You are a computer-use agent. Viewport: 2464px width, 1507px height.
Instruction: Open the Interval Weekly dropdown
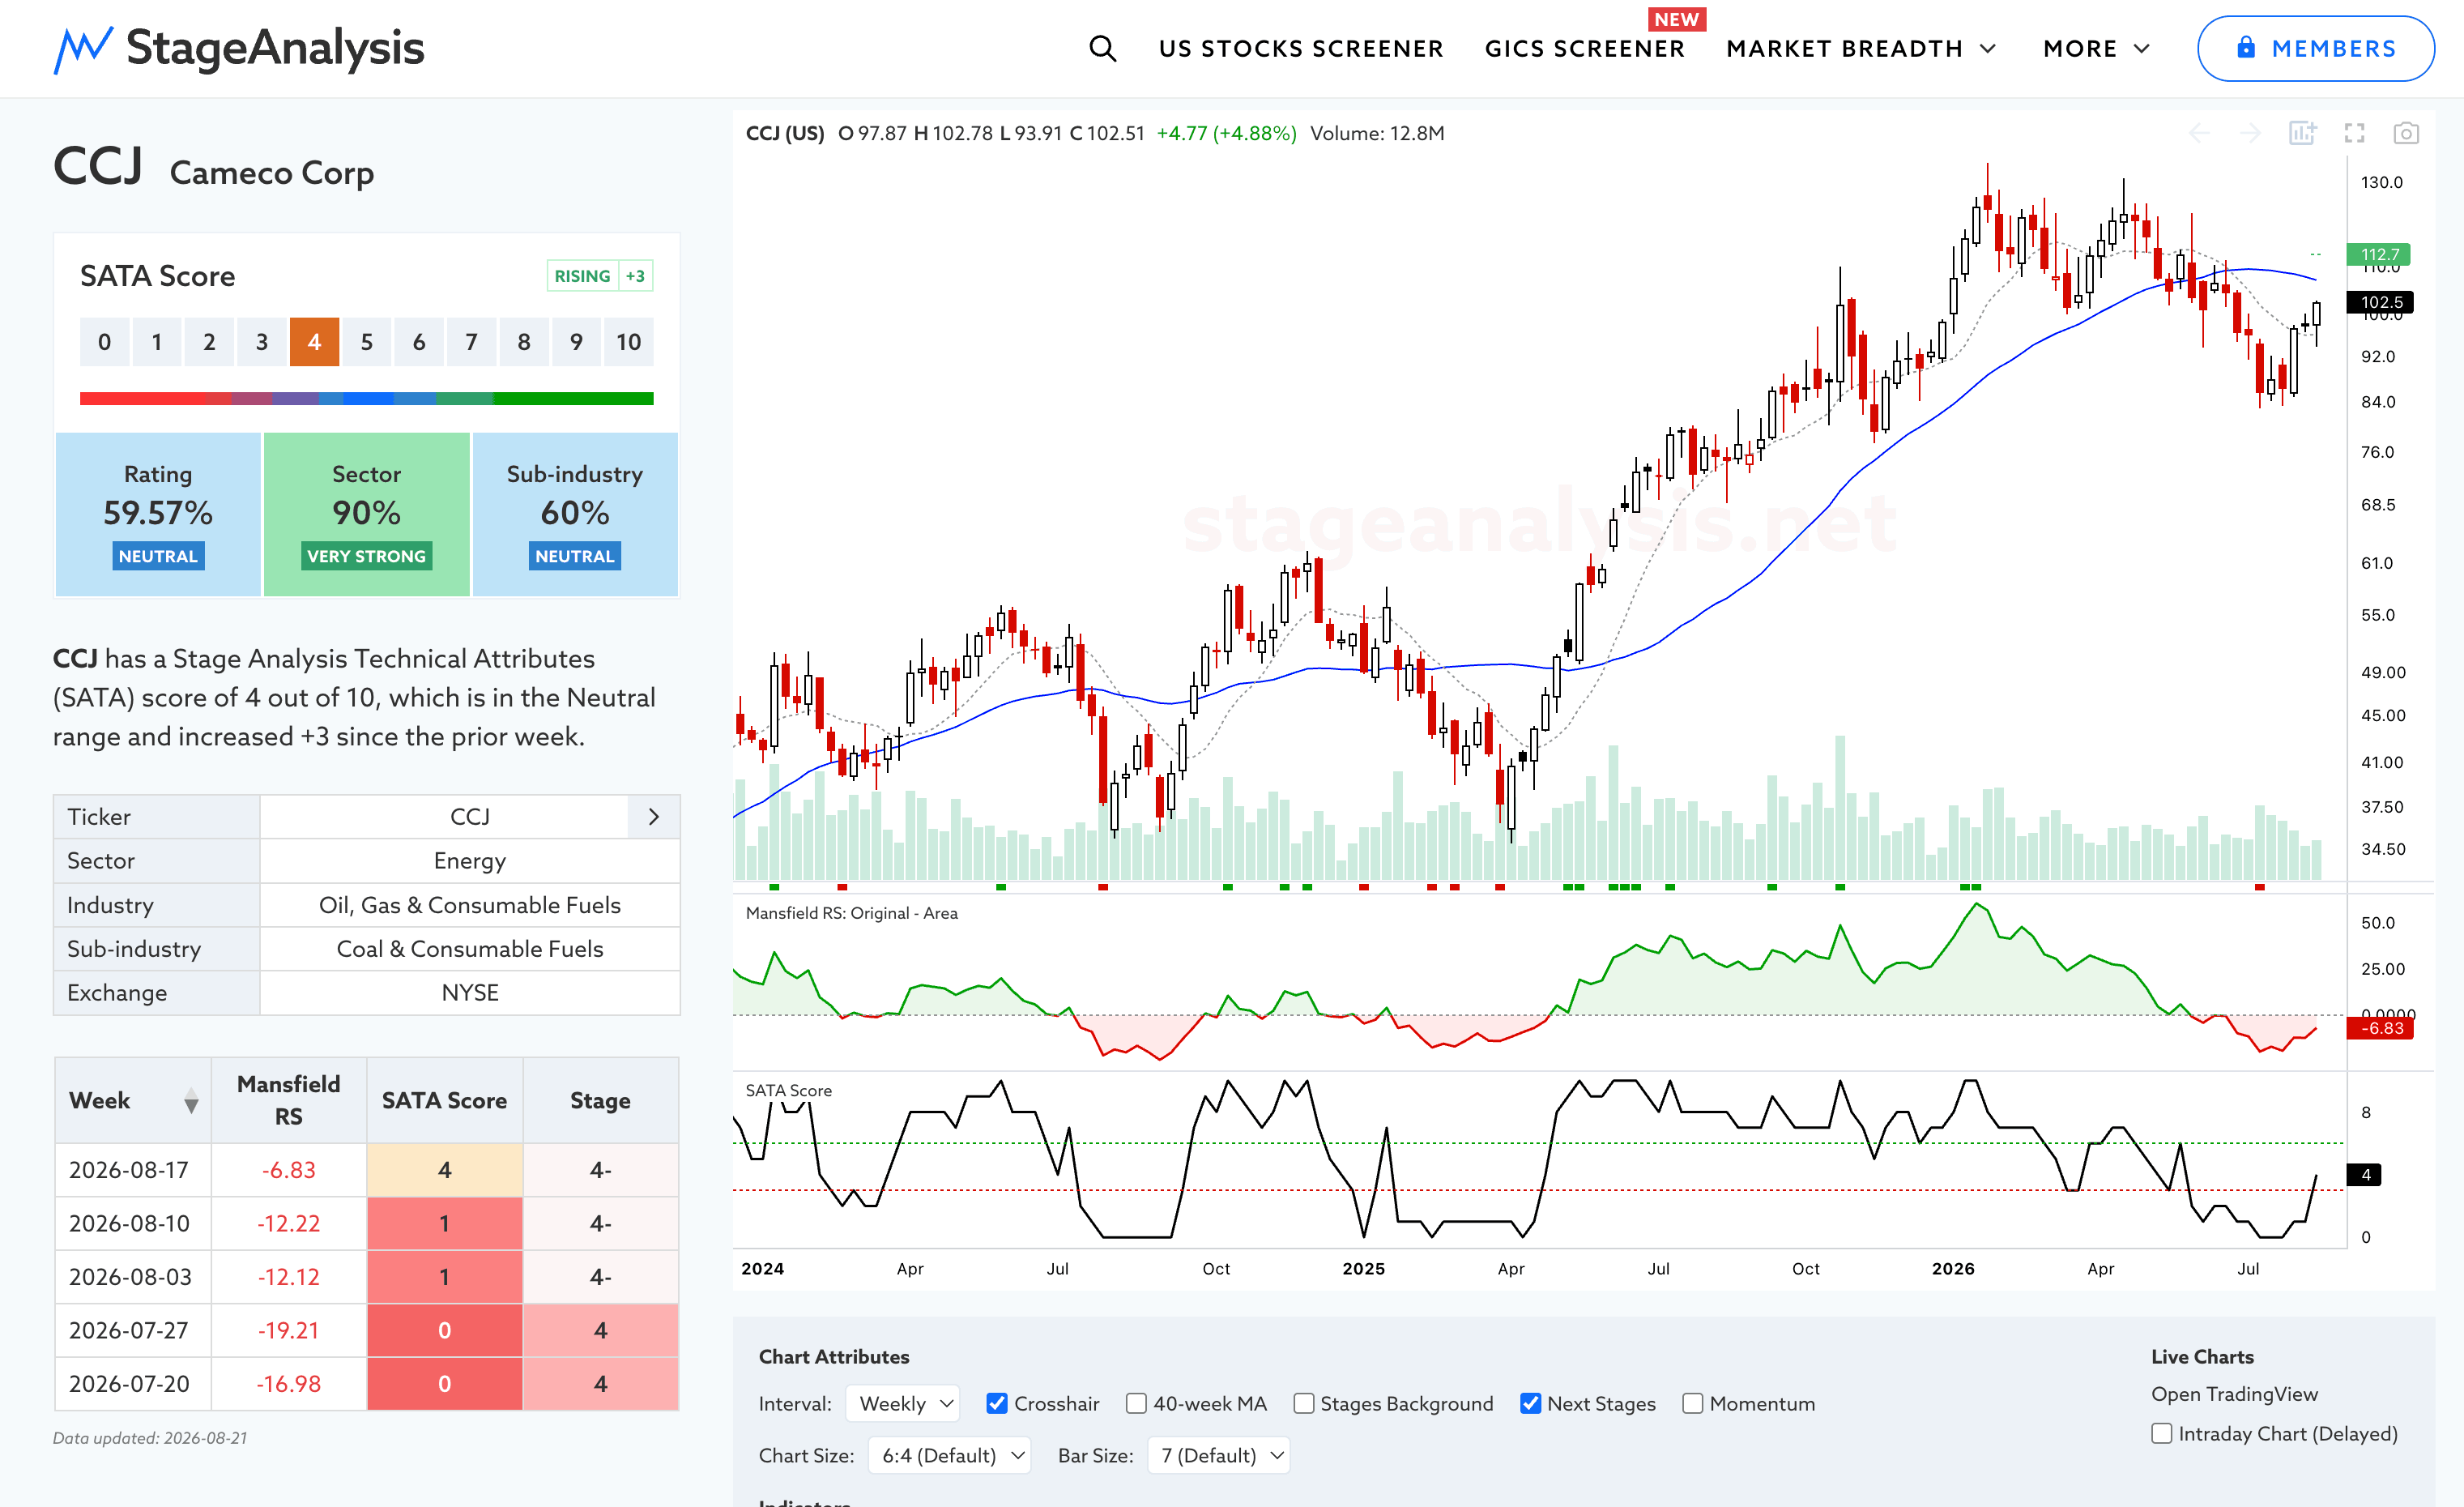pyautogui.click(x=903, y=1403)
